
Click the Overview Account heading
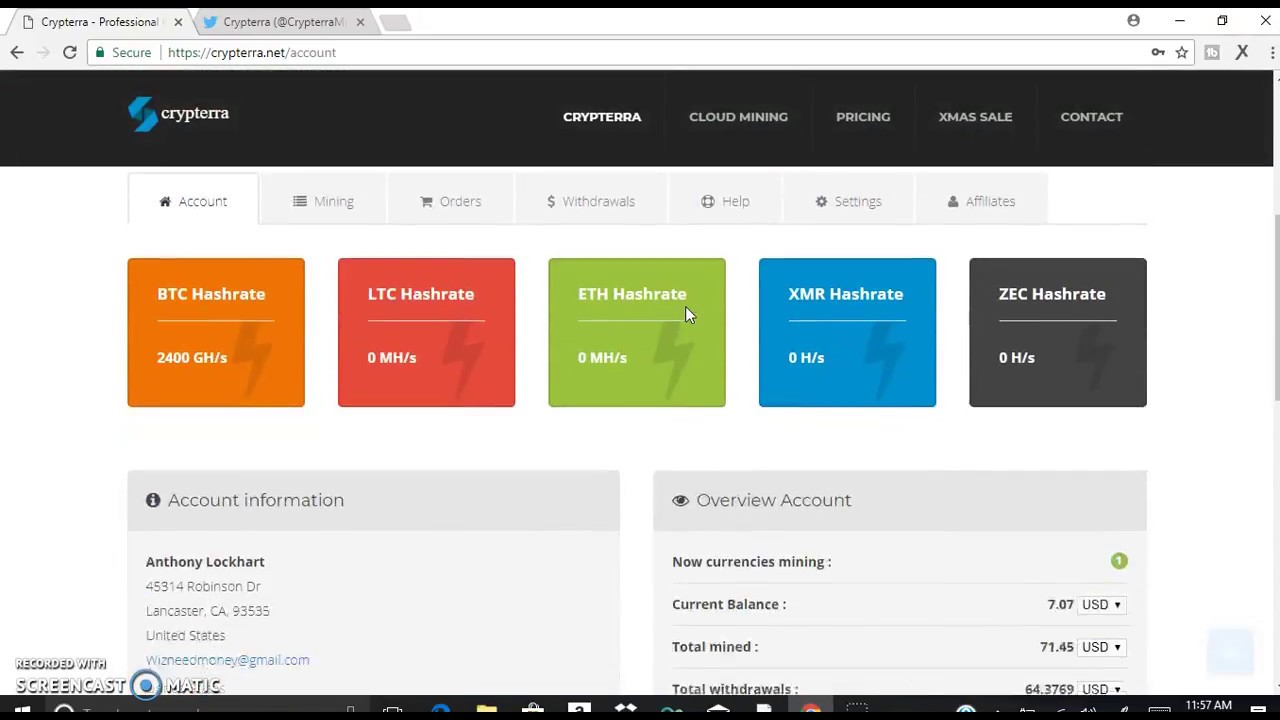(x=773, y=500)
